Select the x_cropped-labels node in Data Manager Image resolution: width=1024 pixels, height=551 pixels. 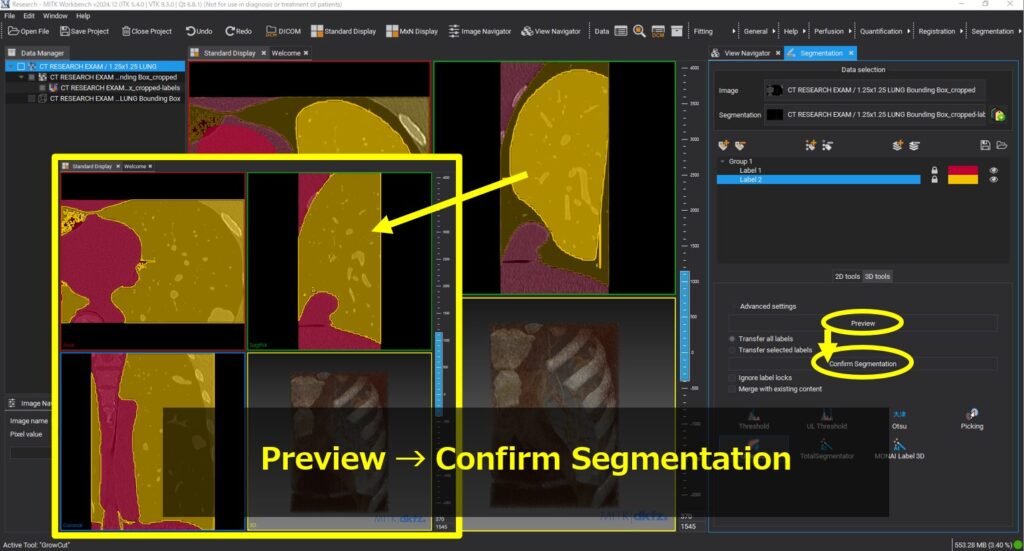[x=120, y=87]
